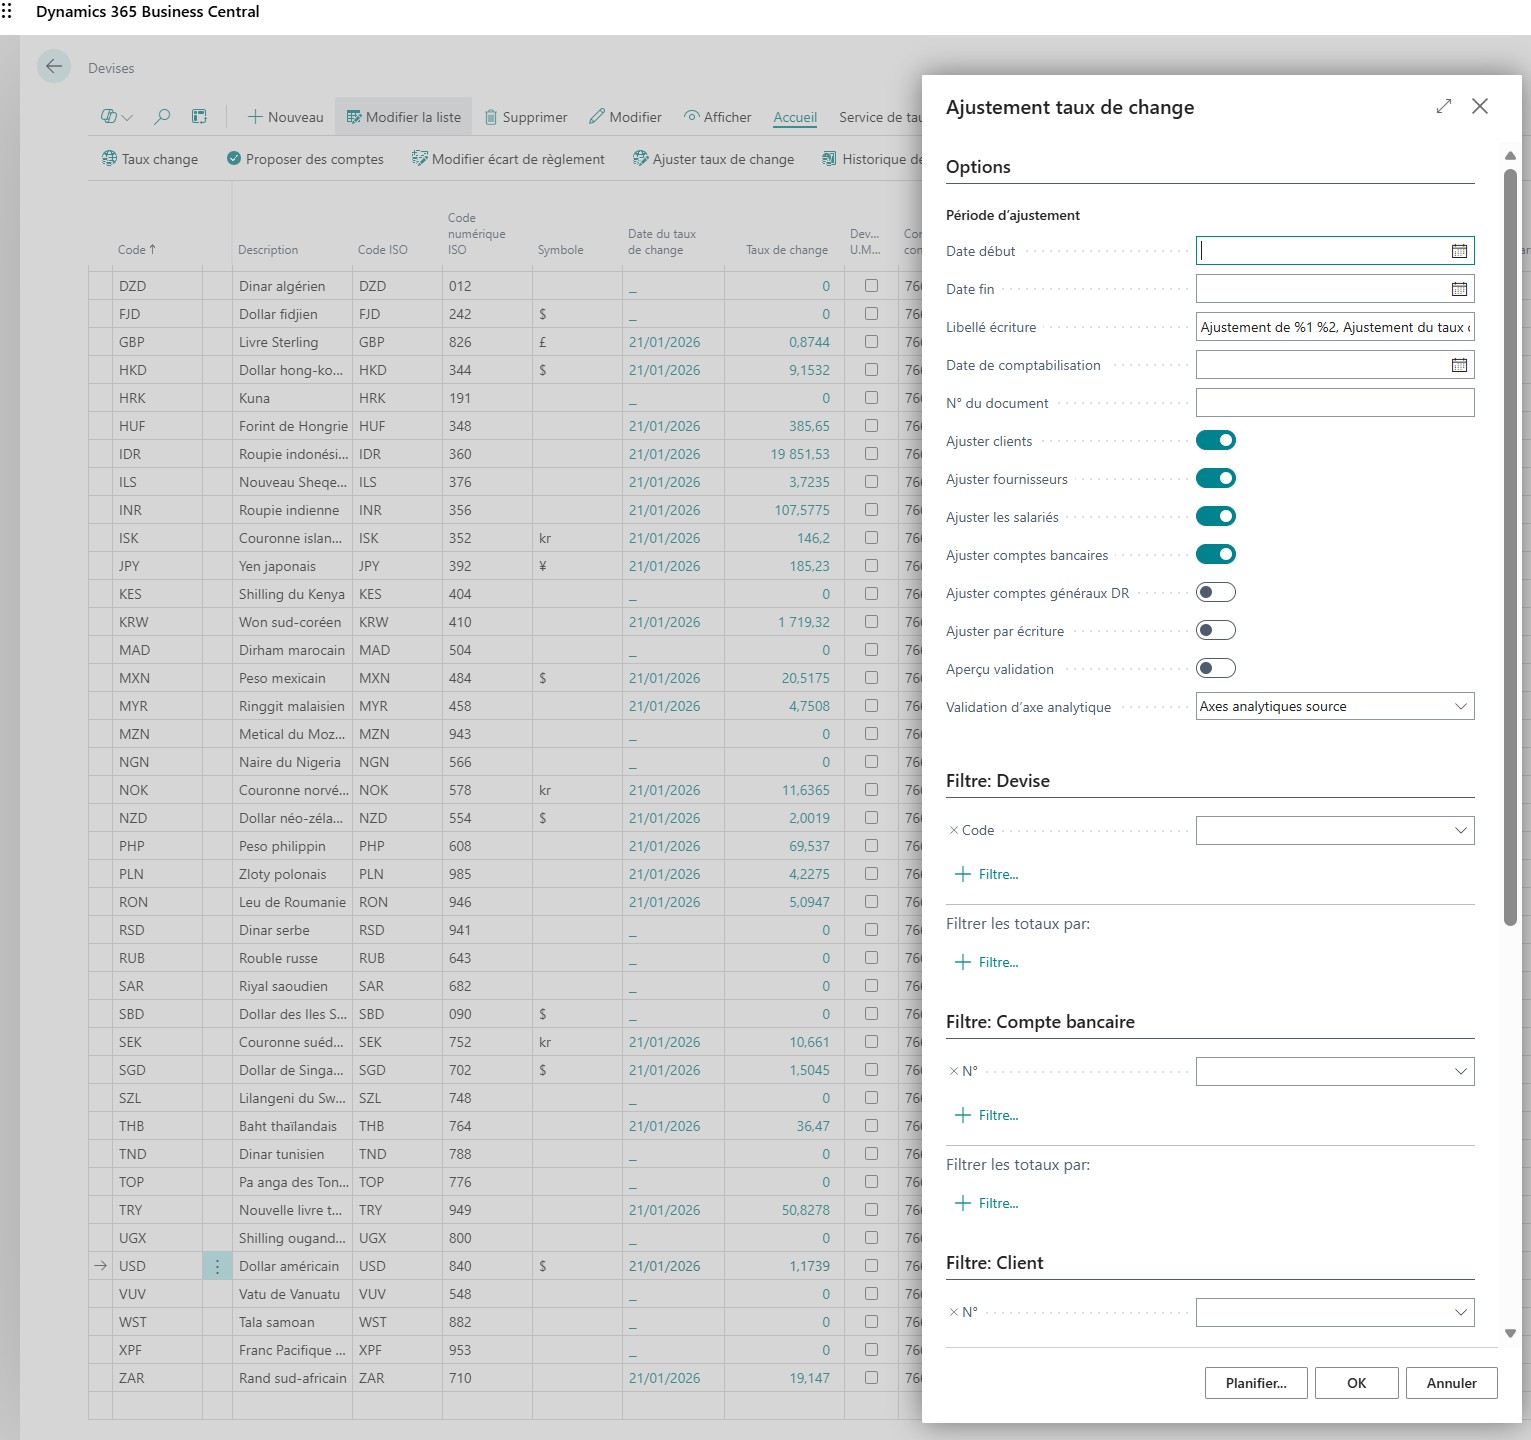Select Ajuster taux de change action
The width and height of the screenshot is (1531, 1440).
713,159
